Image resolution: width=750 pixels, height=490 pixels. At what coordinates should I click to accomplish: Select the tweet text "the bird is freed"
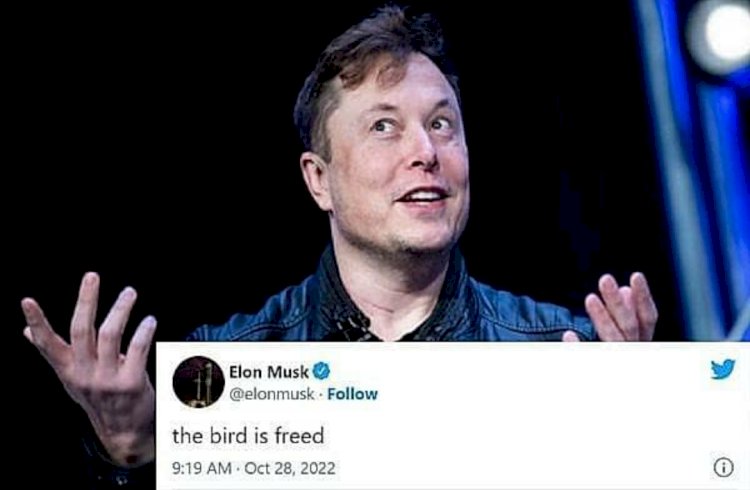tap(248, 436)
